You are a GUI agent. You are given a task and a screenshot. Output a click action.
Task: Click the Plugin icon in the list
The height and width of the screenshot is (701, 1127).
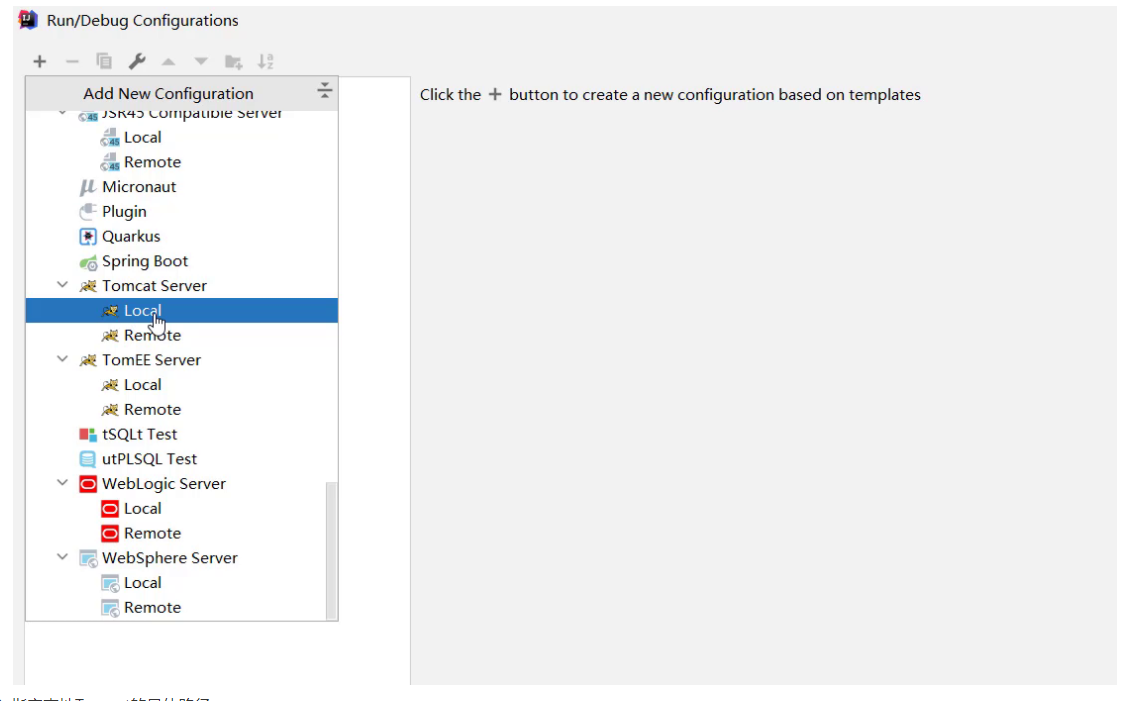[x=88, y=211]
